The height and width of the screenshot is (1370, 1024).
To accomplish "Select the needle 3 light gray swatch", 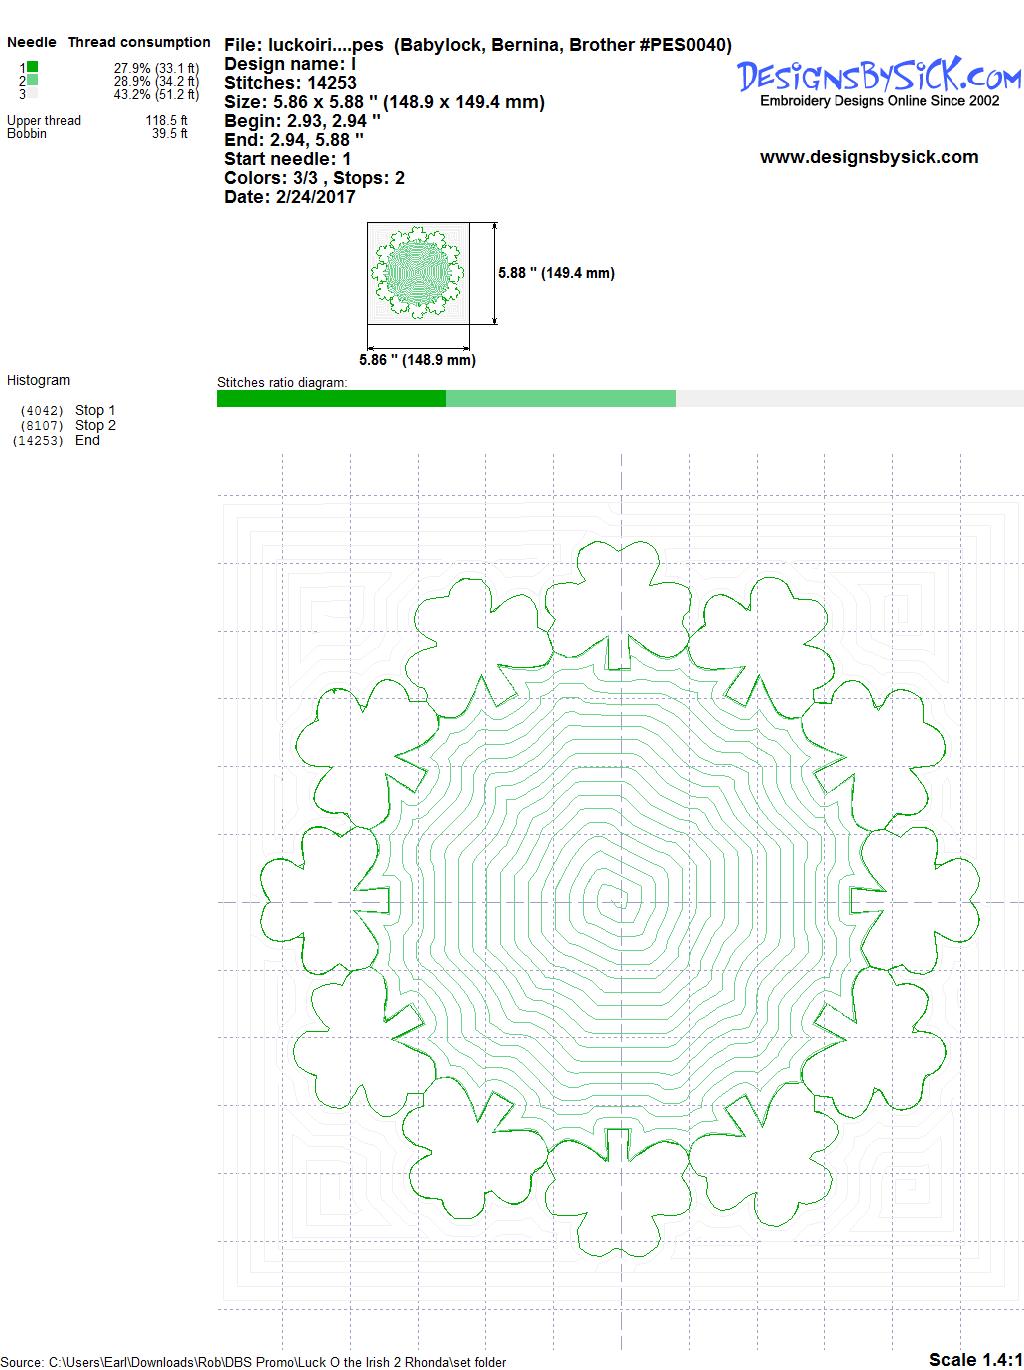I will tap(33, 93).
